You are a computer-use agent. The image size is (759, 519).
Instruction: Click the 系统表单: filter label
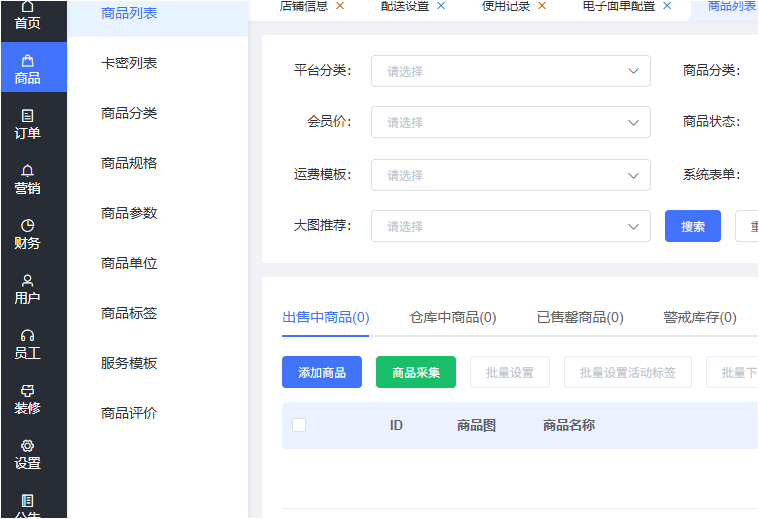click(712, 174)
